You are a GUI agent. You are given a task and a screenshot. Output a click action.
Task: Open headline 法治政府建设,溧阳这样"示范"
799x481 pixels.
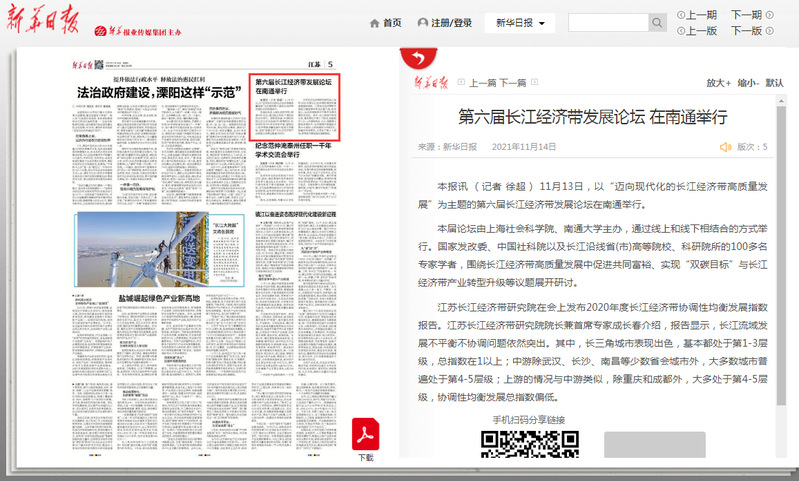point(148,91)
